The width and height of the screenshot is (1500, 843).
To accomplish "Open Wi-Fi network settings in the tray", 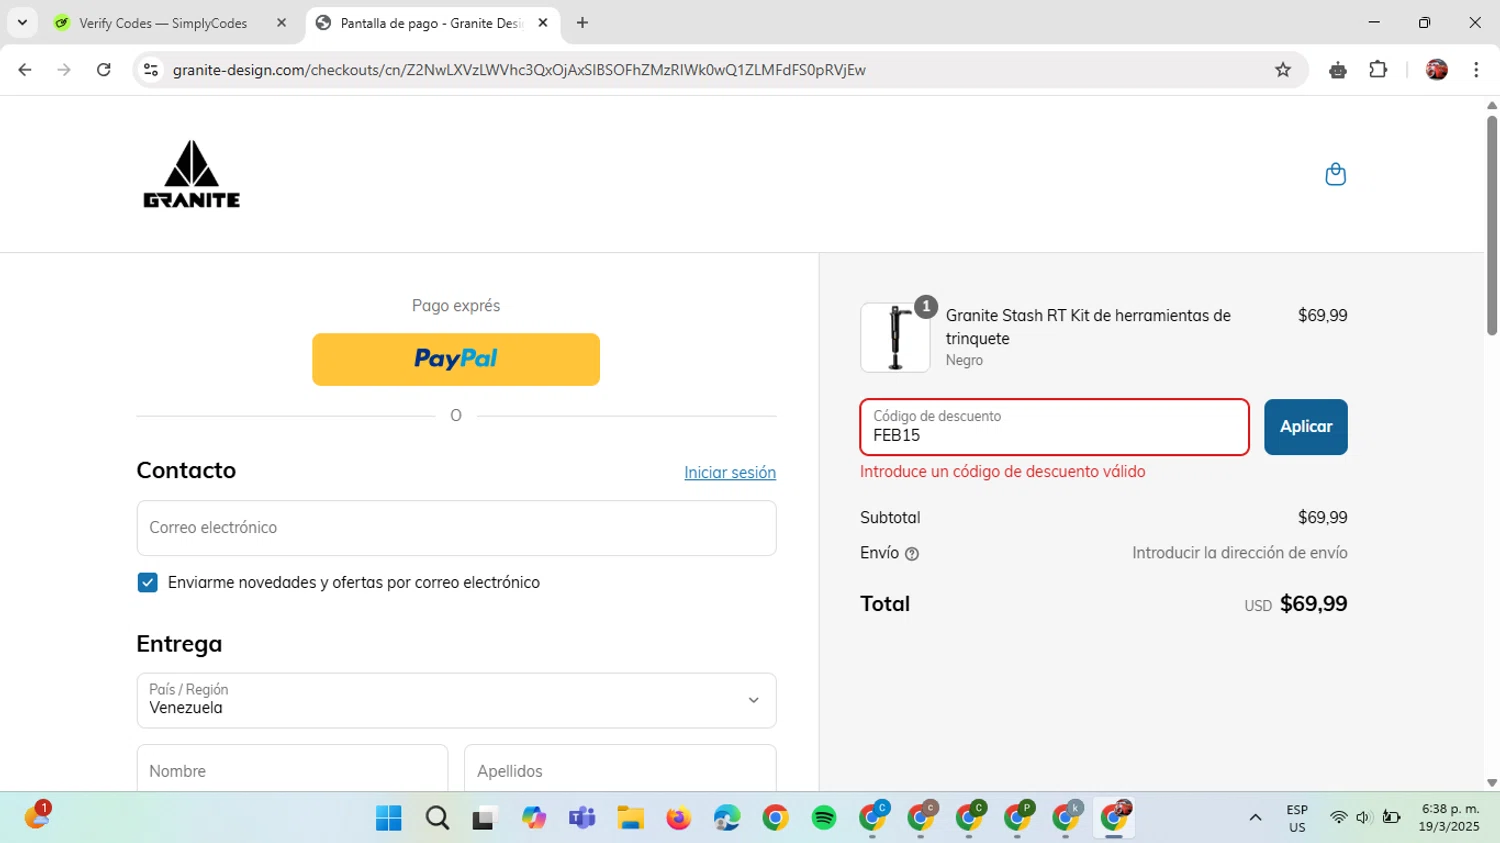I will click(1338, 818).
